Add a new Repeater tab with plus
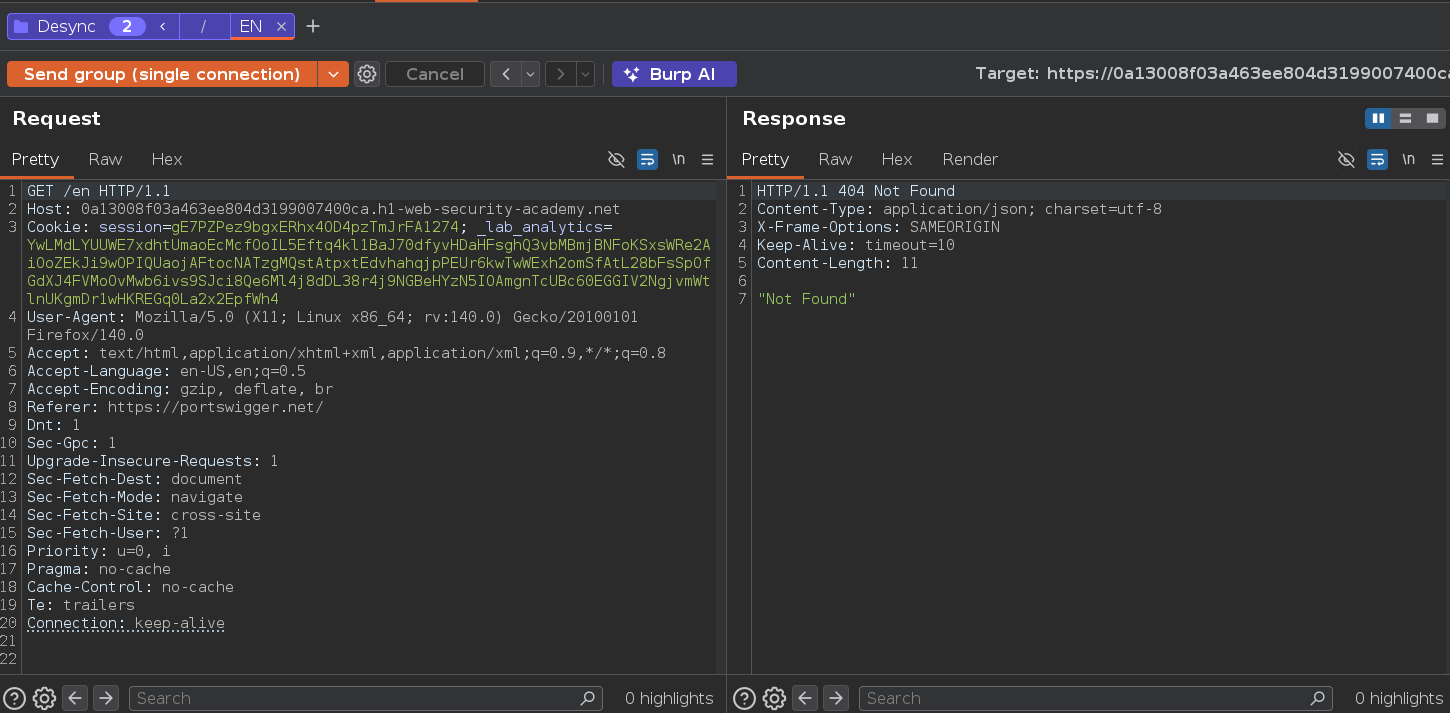Screen dimensions: 1450x713 (313, 27)
